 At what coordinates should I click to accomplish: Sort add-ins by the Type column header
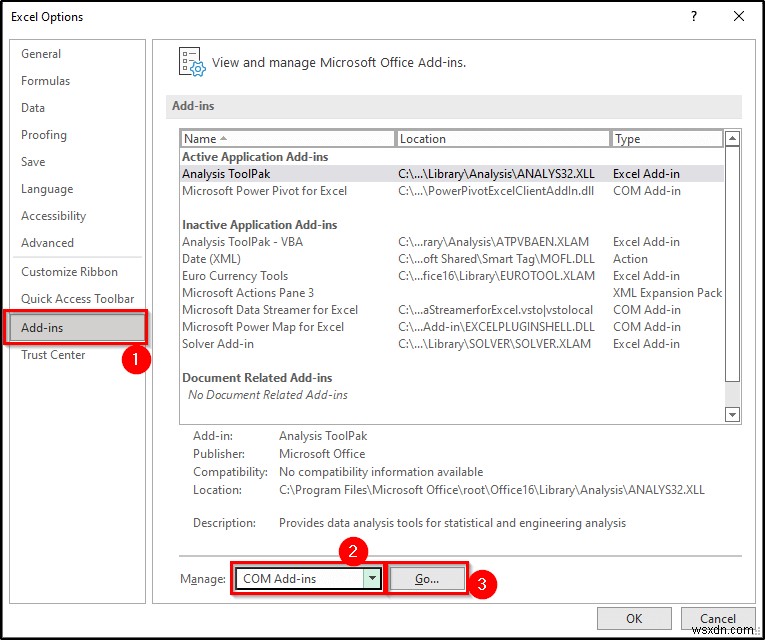click(x=667, y=139)
